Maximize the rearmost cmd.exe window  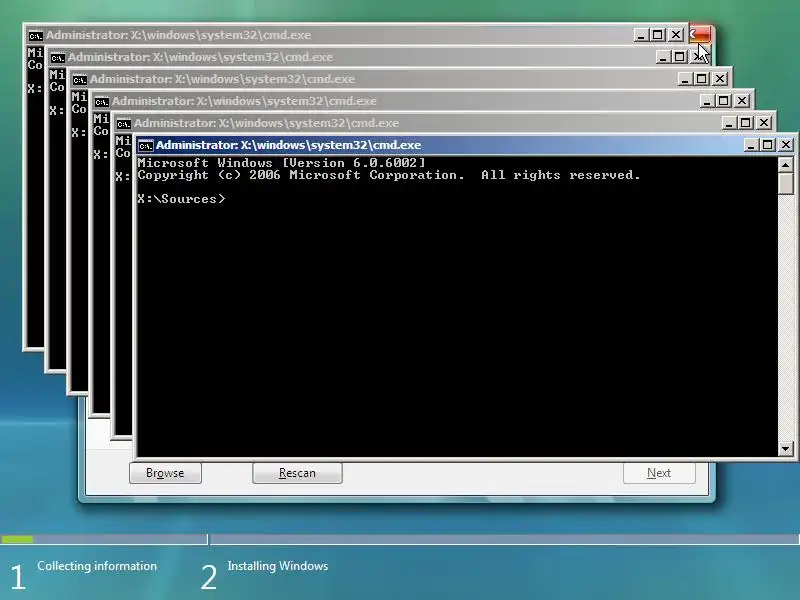(x=658, y=35)
